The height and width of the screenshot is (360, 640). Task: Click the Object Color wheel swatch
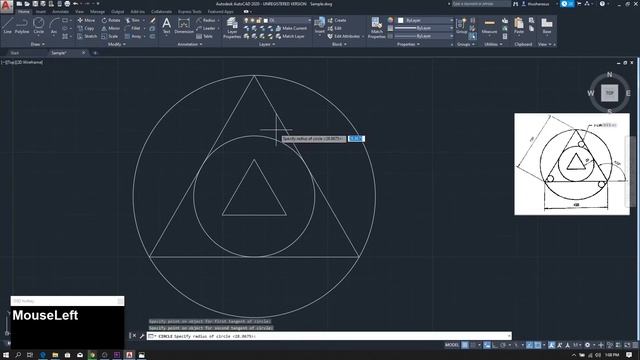point(391,20)
